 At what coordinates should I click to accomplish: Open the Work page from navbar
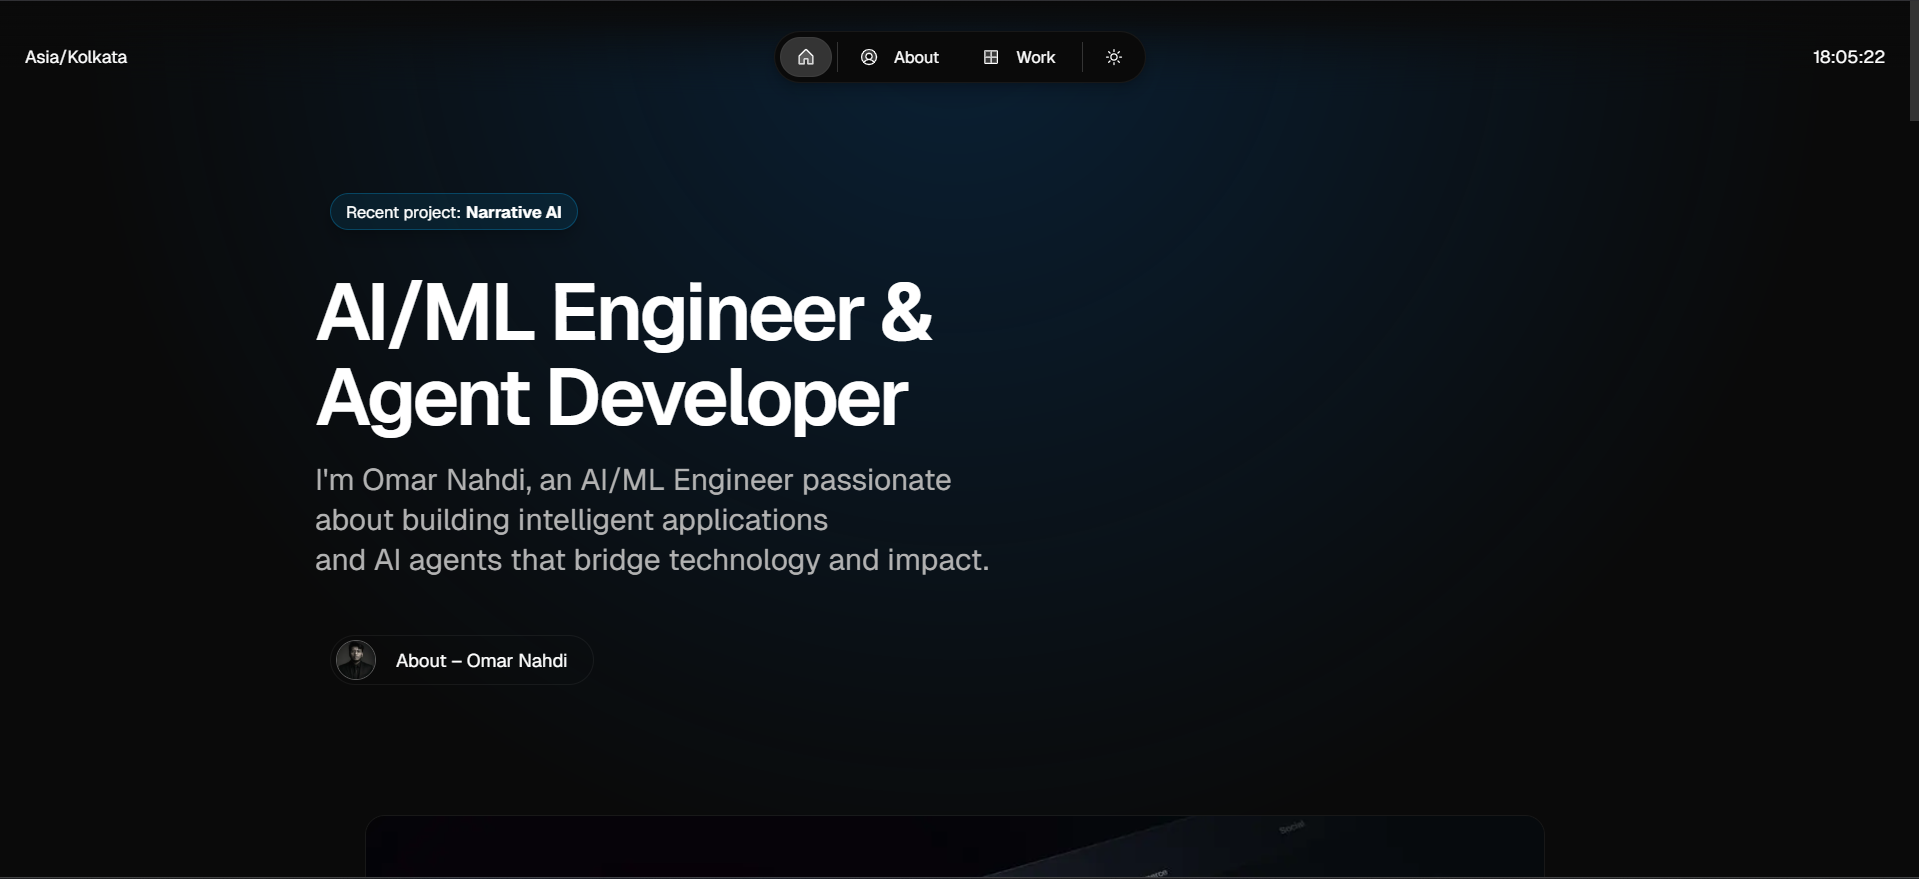coord(1019,57)
